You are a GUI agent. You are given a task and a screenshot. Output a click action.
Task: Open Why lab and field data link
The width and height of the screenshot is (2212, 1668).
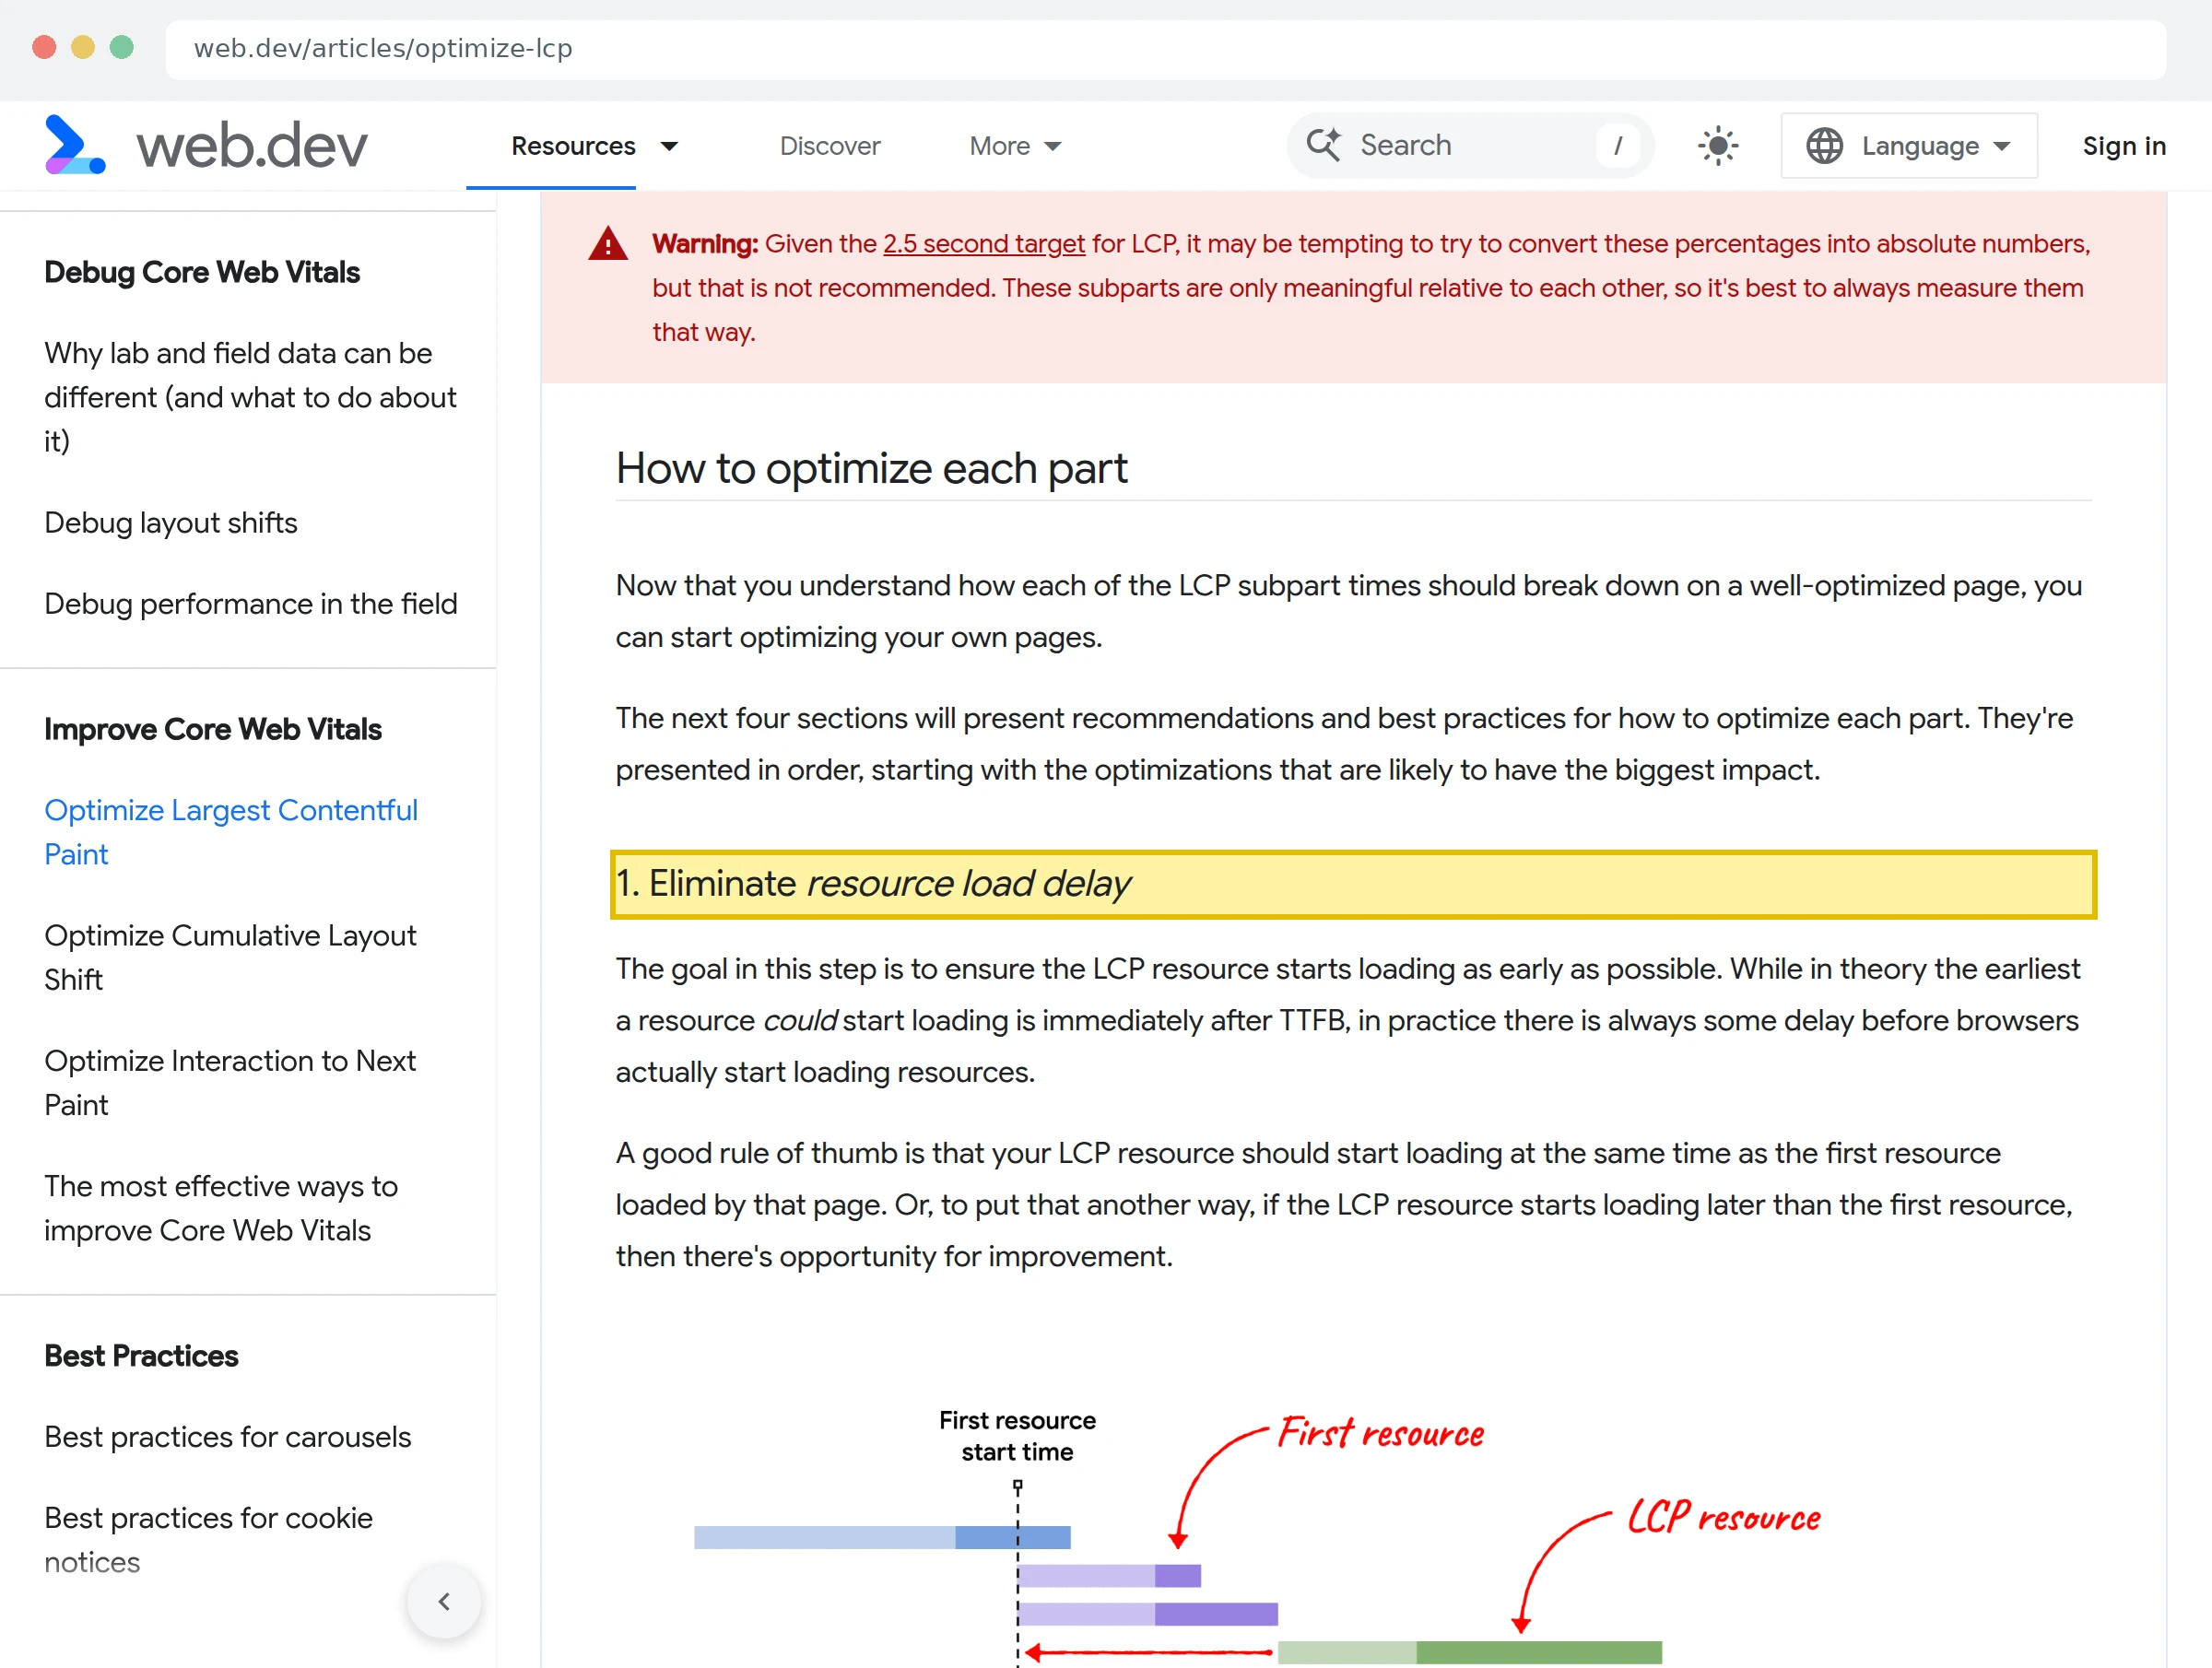click(250, 397)
